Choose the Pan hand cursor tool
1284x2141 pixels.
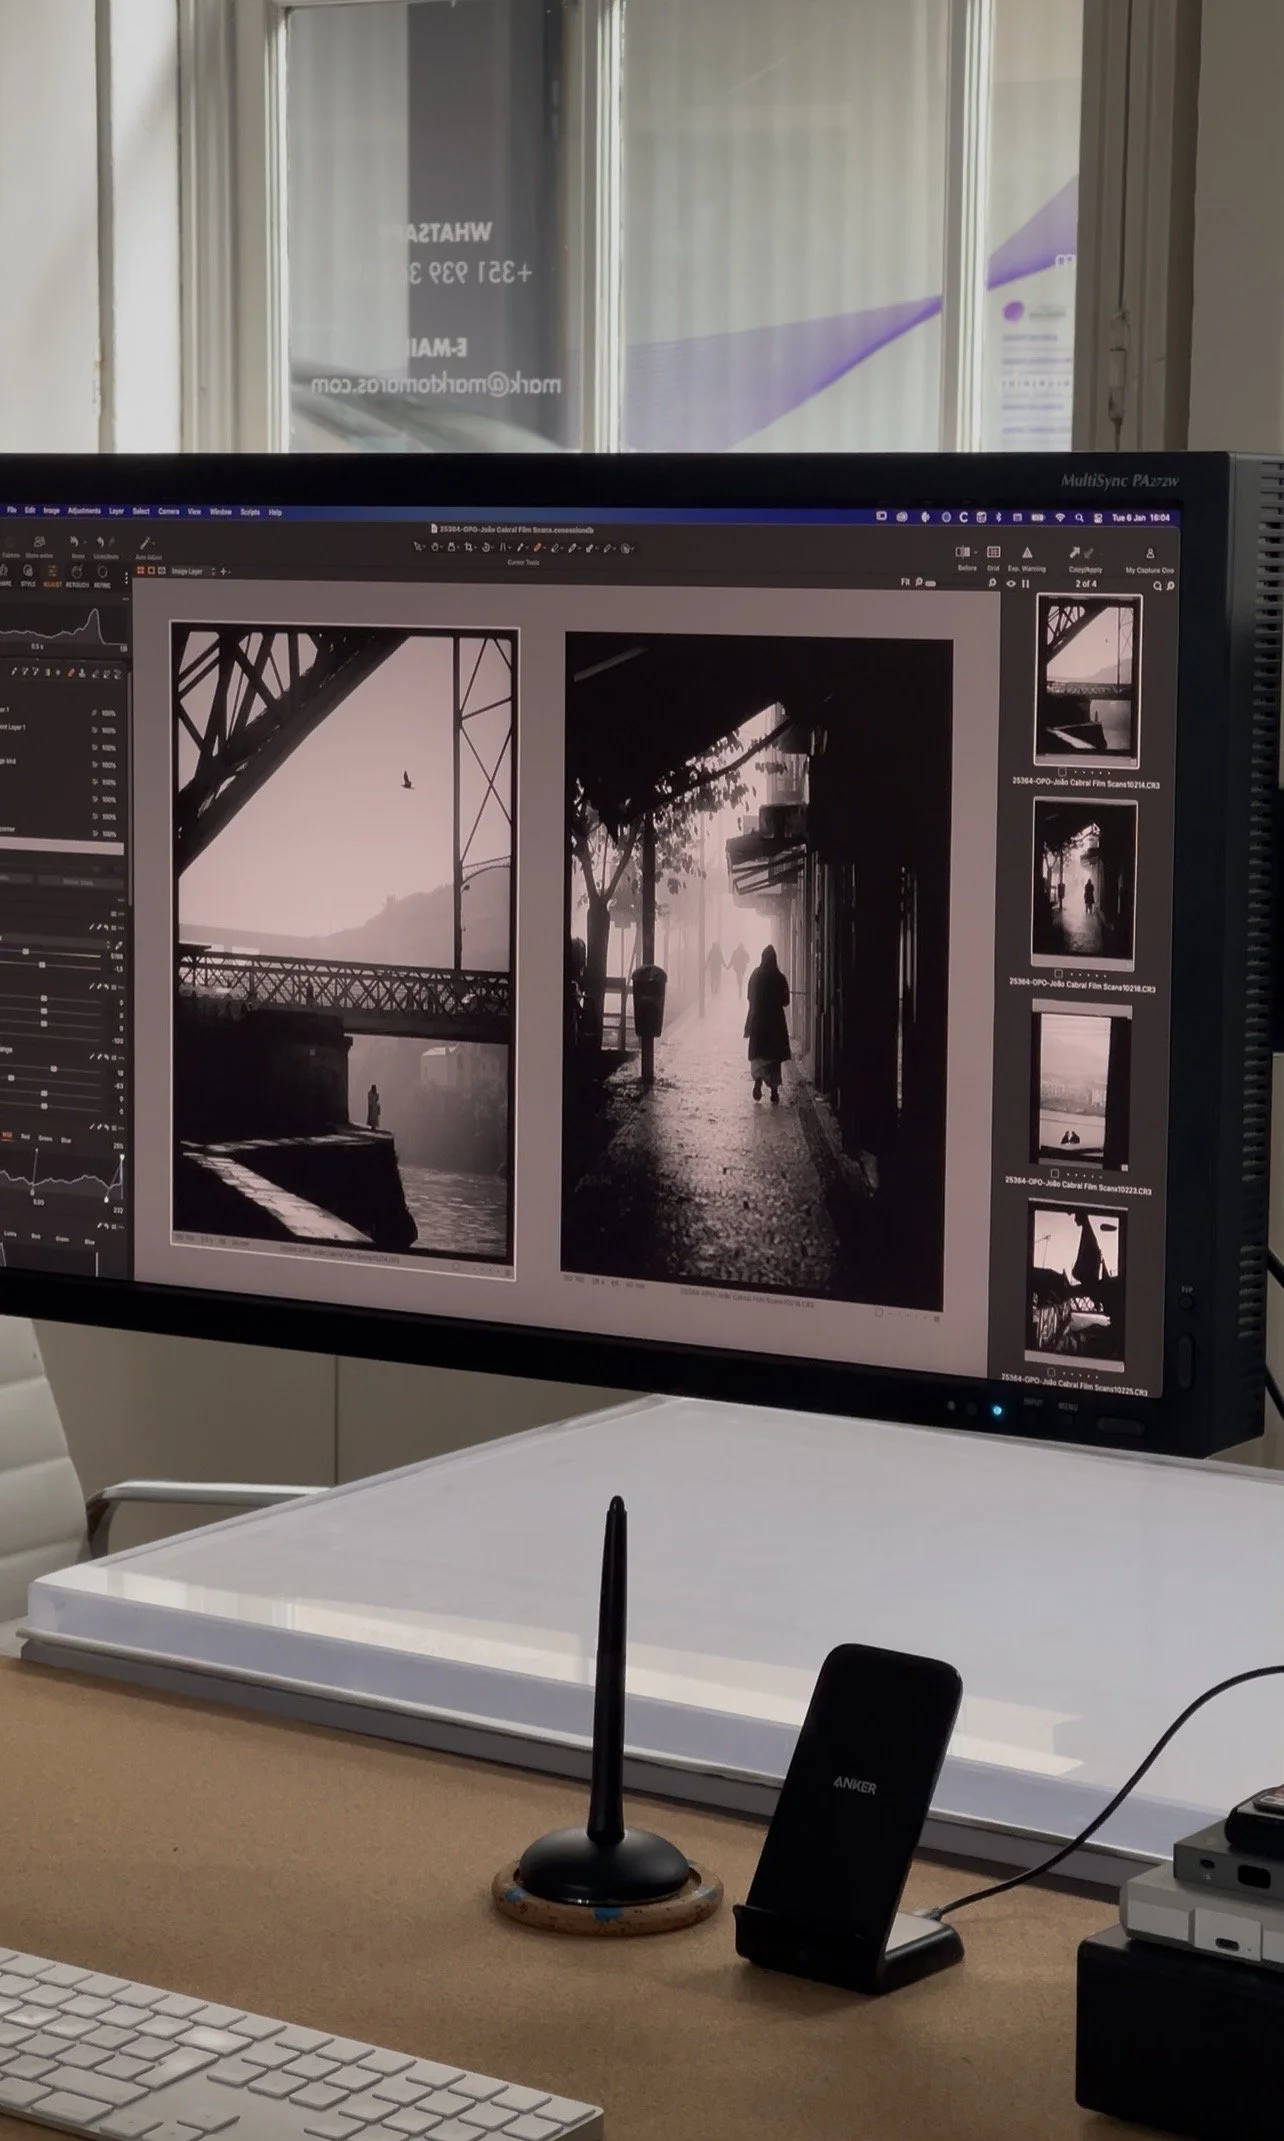(435, 547)
